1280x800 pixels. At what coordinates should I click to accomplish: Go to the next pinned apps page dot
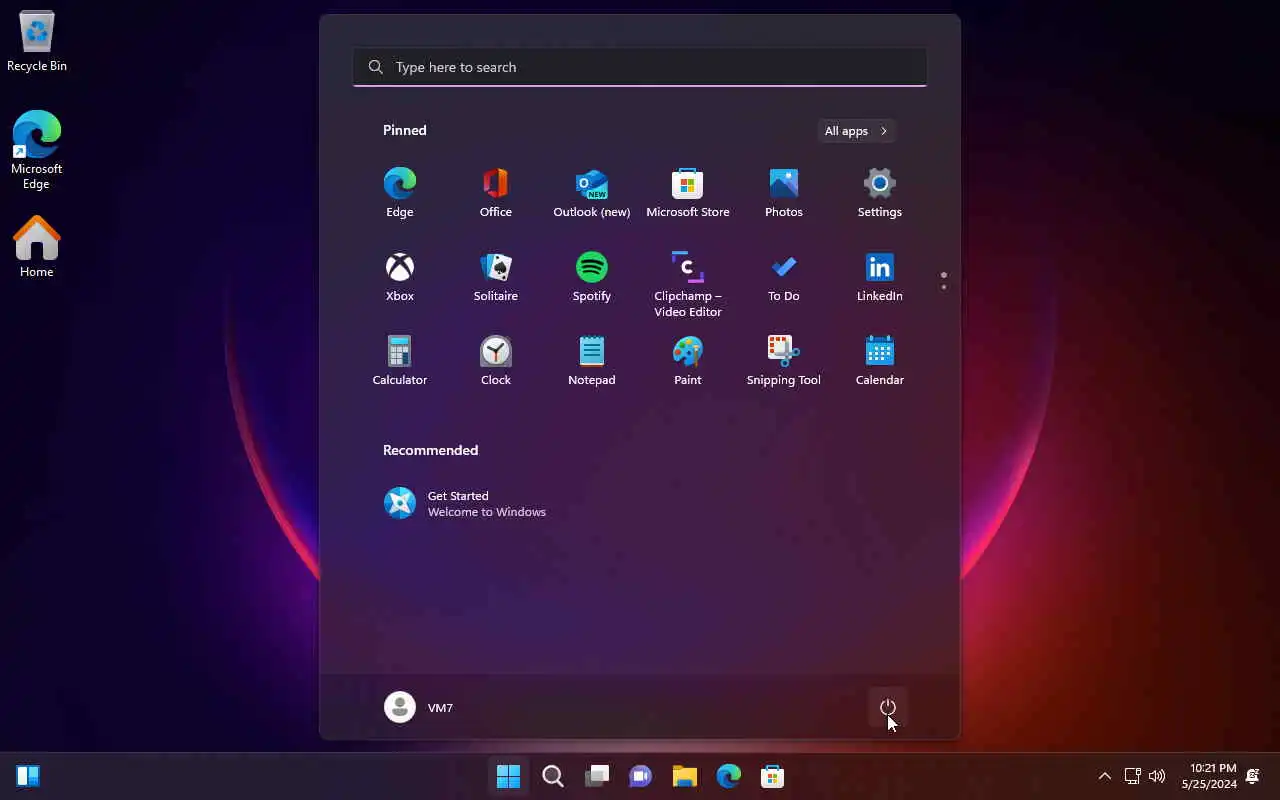point(943,288)
